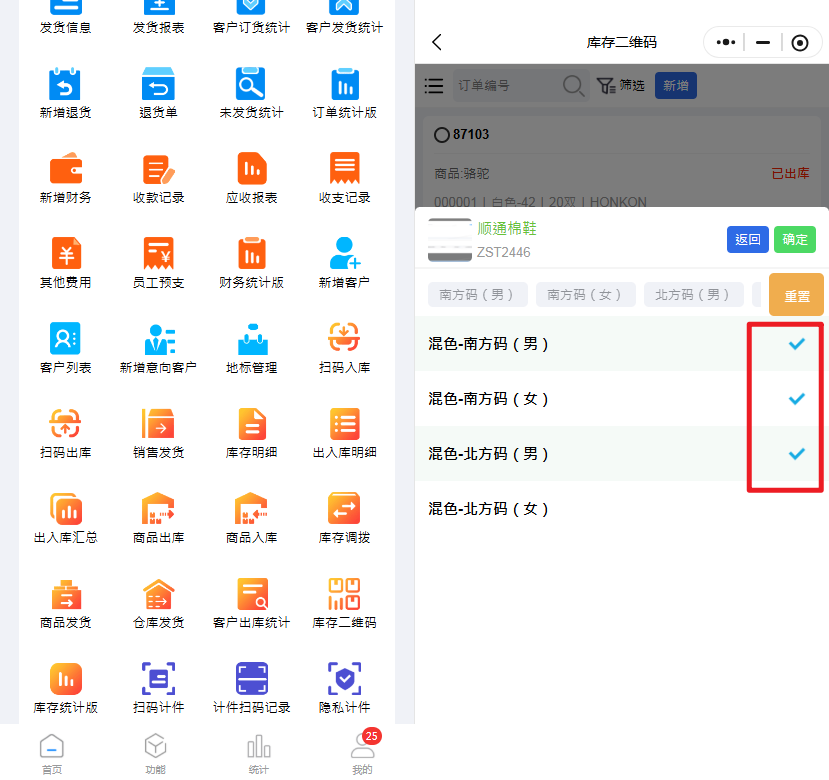
Task: Launch the 库存调拨 stock transfer icon
Action: 344,510
